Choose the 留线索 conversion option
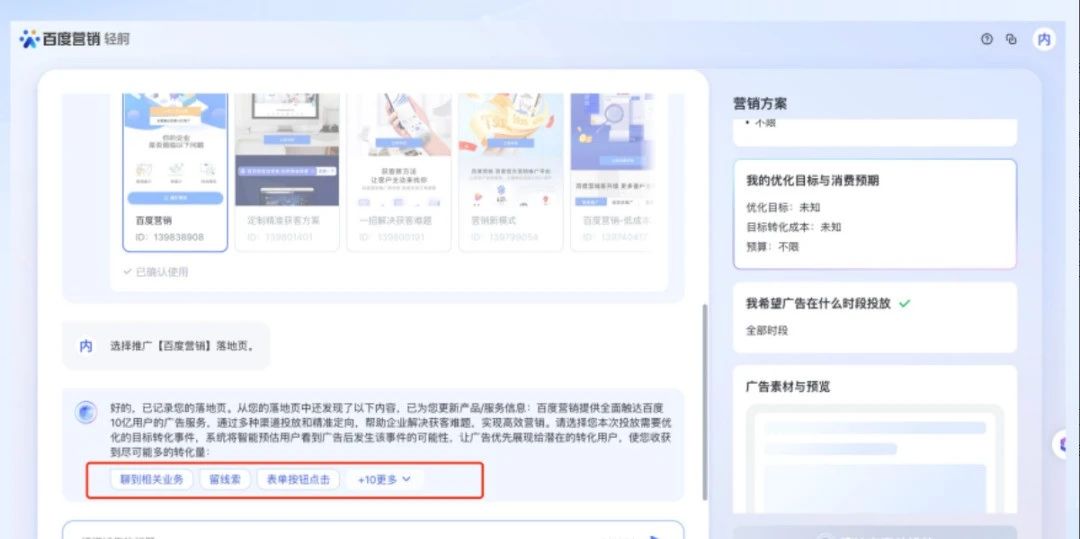Image resolution: width=1080 pixels, height=539 pixels. [x=225, y=479]
